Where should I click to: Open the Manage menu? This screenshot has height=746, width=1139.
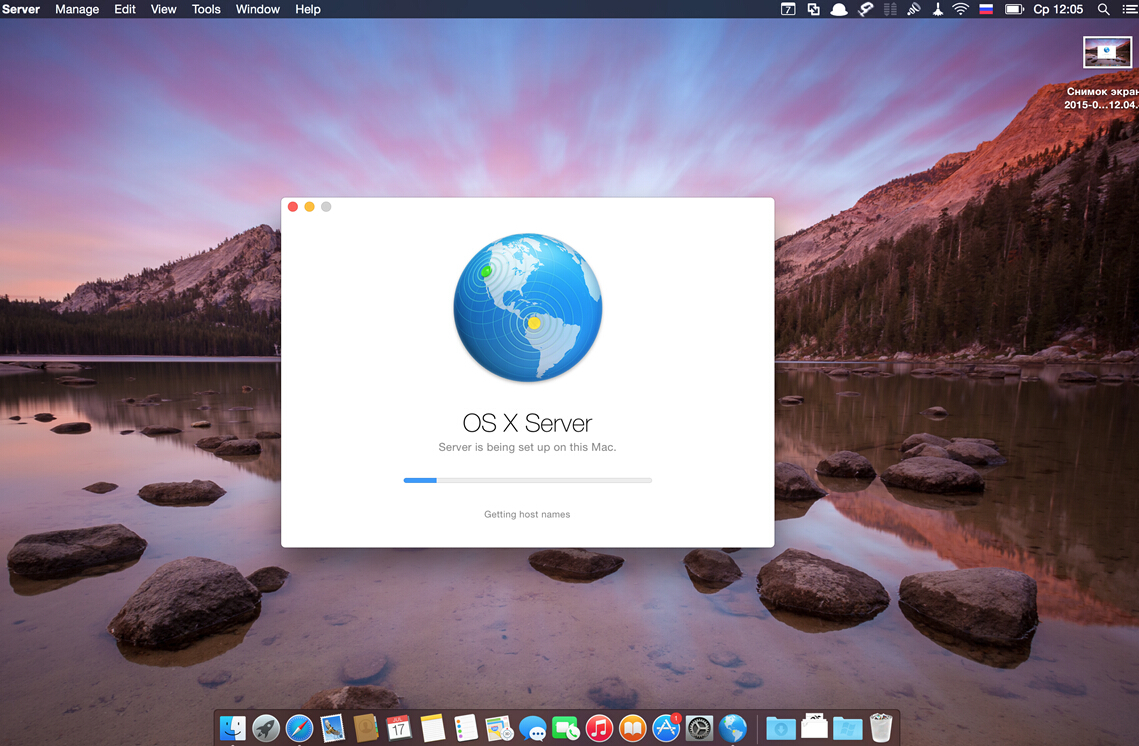click(77, 9)
